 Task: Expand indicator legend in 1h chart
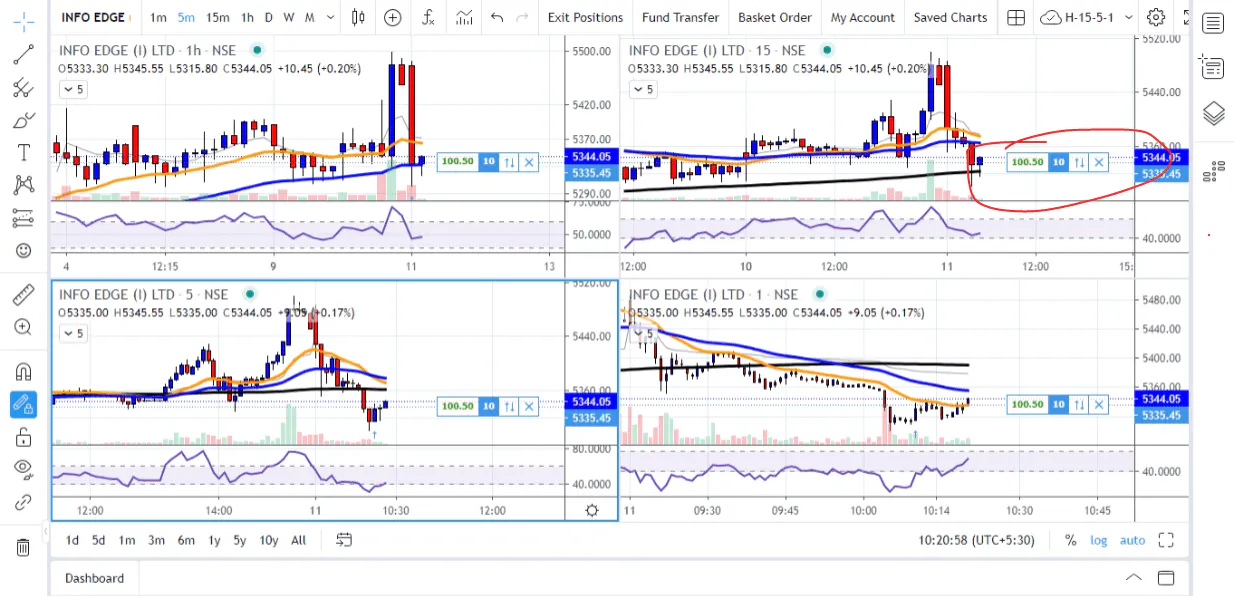click(74, 89)
